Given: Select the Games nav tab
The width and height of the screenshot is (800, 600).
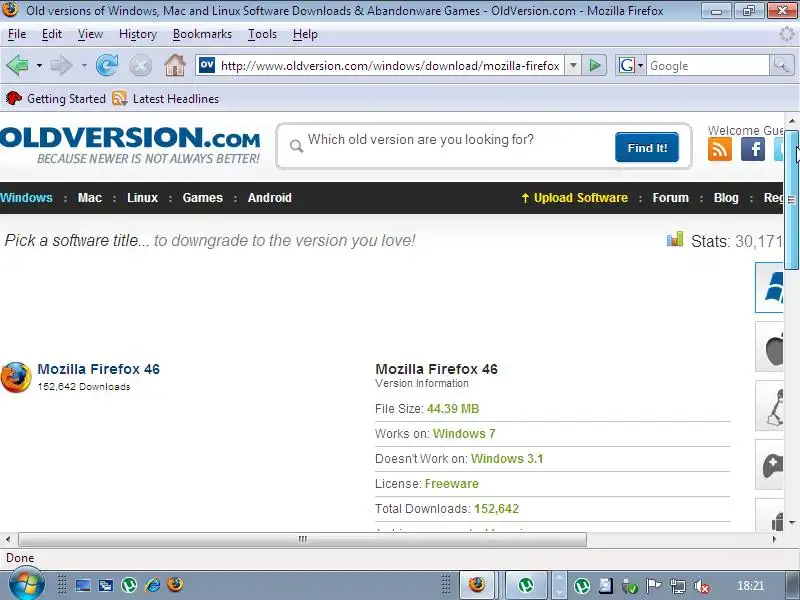Looking at the screenshot, I should (203, 198).
